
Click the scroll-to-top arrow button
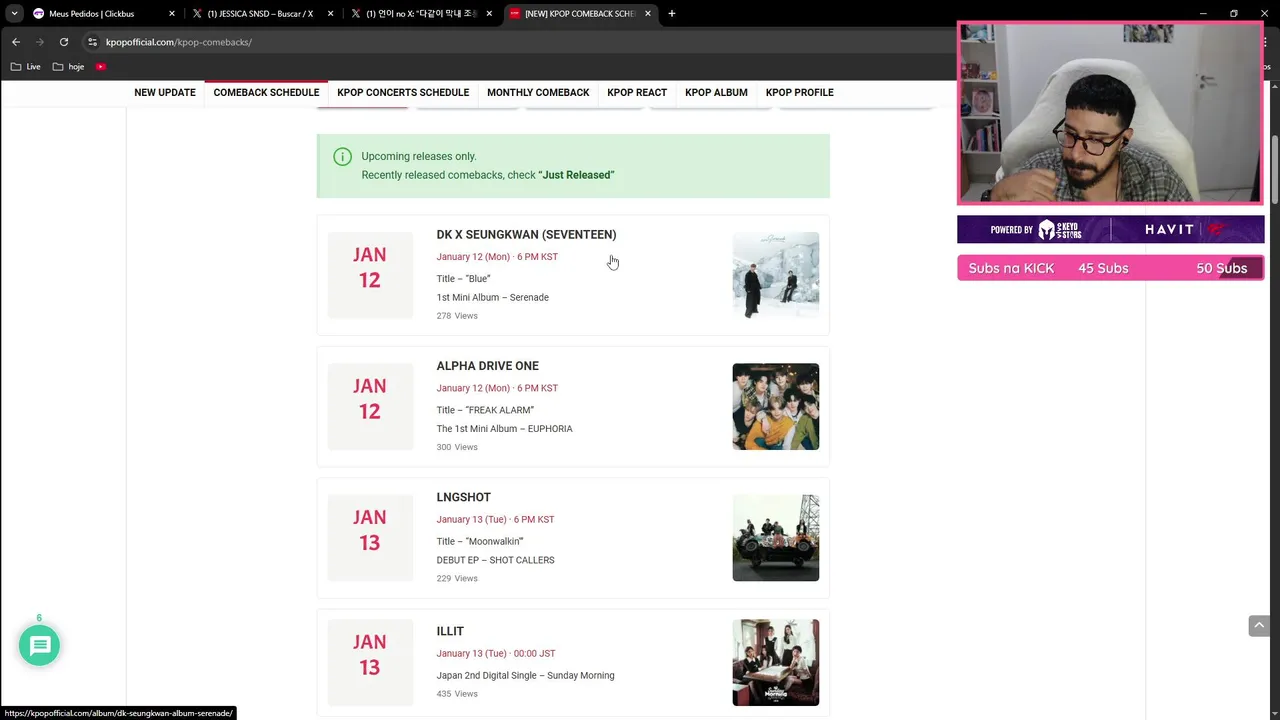[x=1259, y=625]
